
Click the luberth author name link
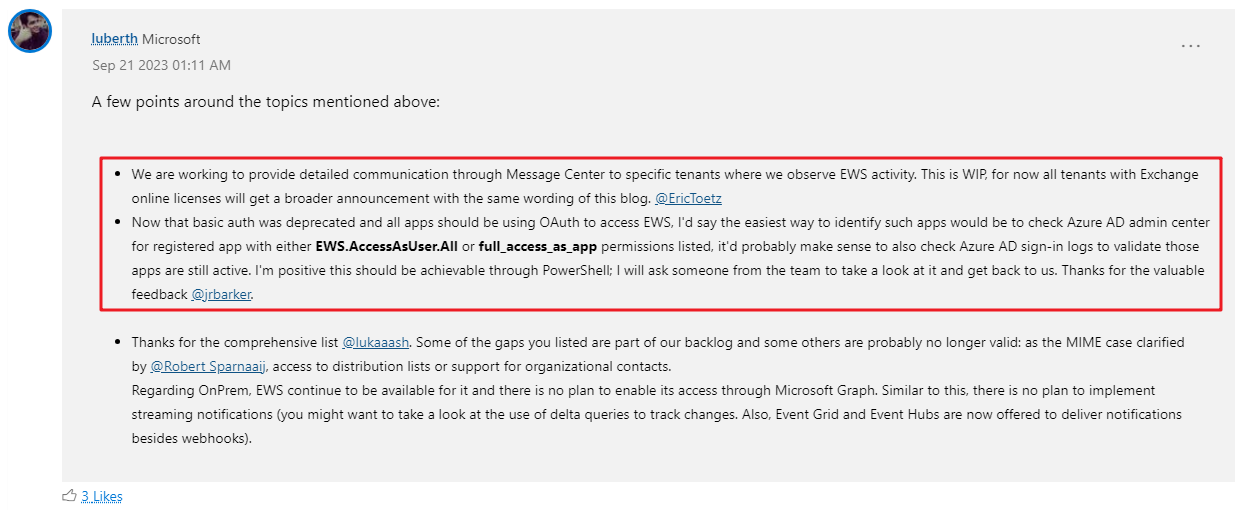114,39
